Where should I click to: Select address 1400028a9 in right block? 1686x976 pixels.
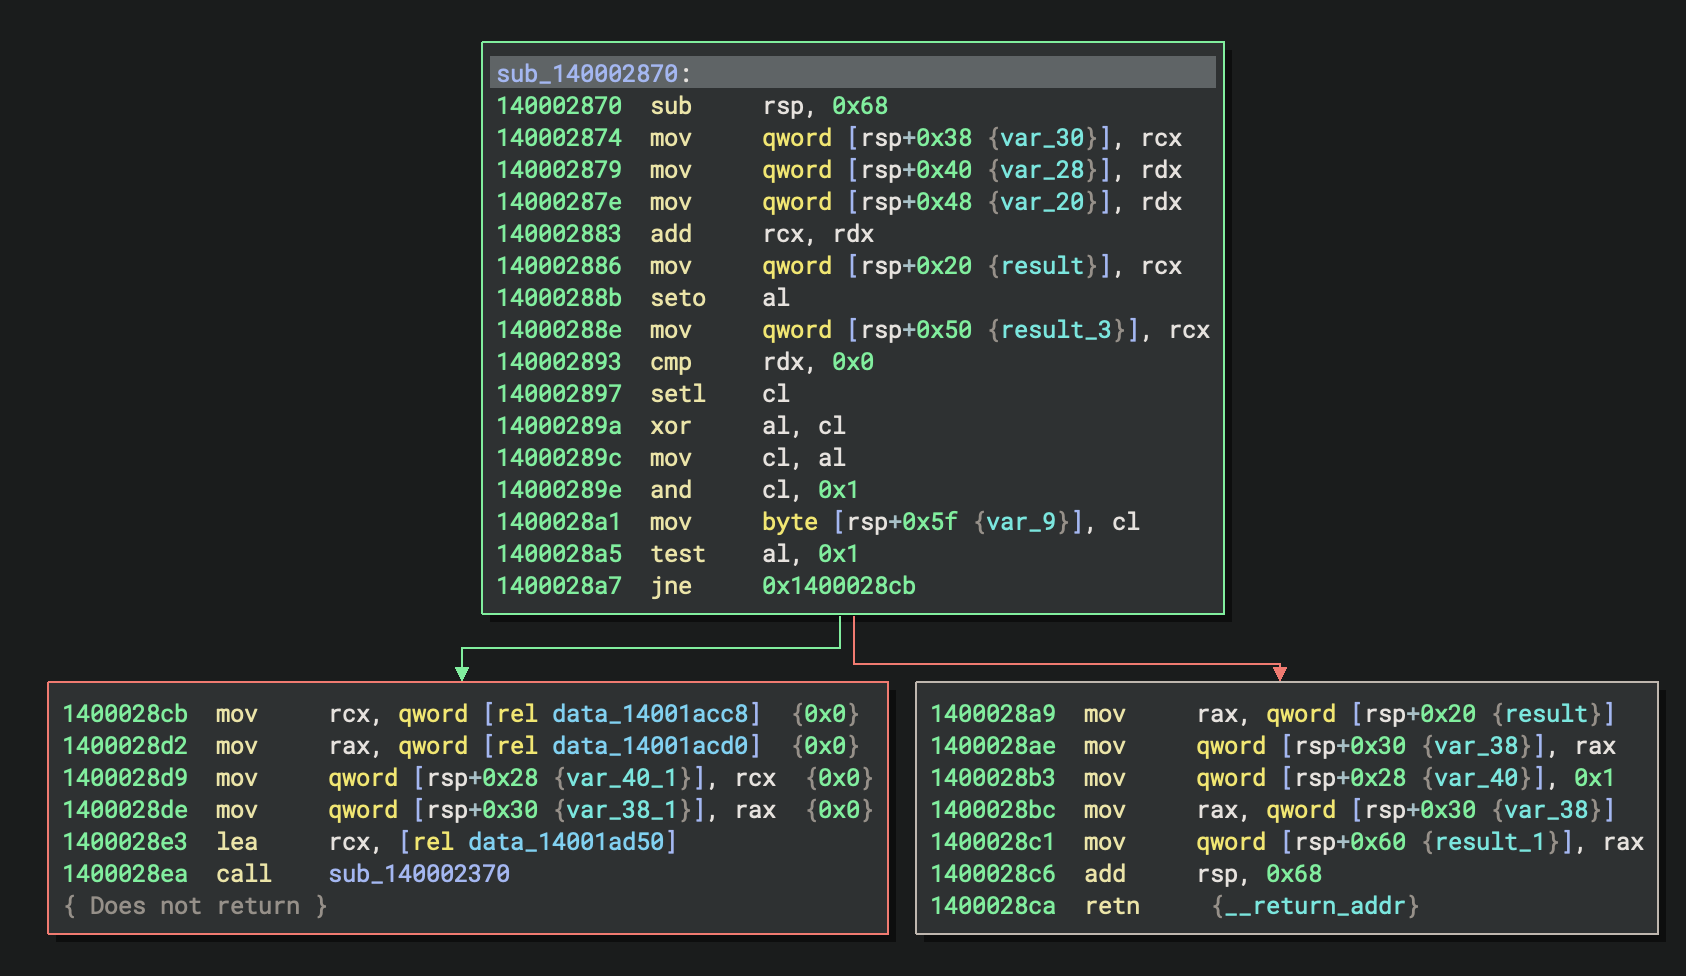click(992, 714)
